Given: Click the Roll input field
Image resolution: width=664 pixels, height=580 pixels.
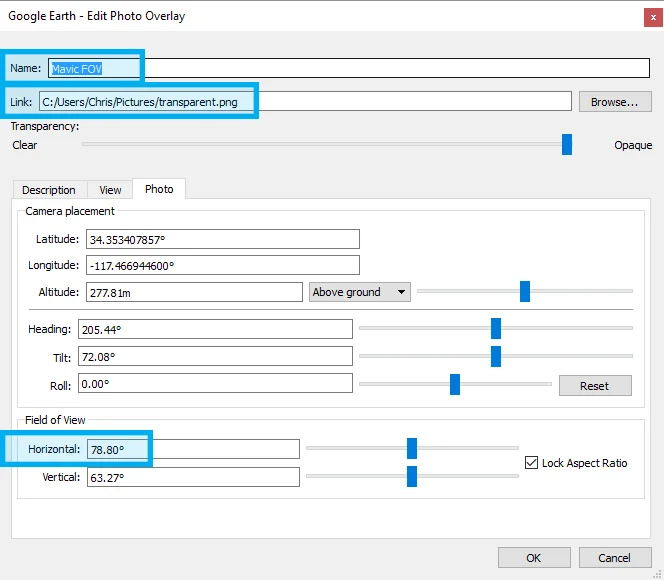Looking at the screenshot, I should (x=215, y=383).
